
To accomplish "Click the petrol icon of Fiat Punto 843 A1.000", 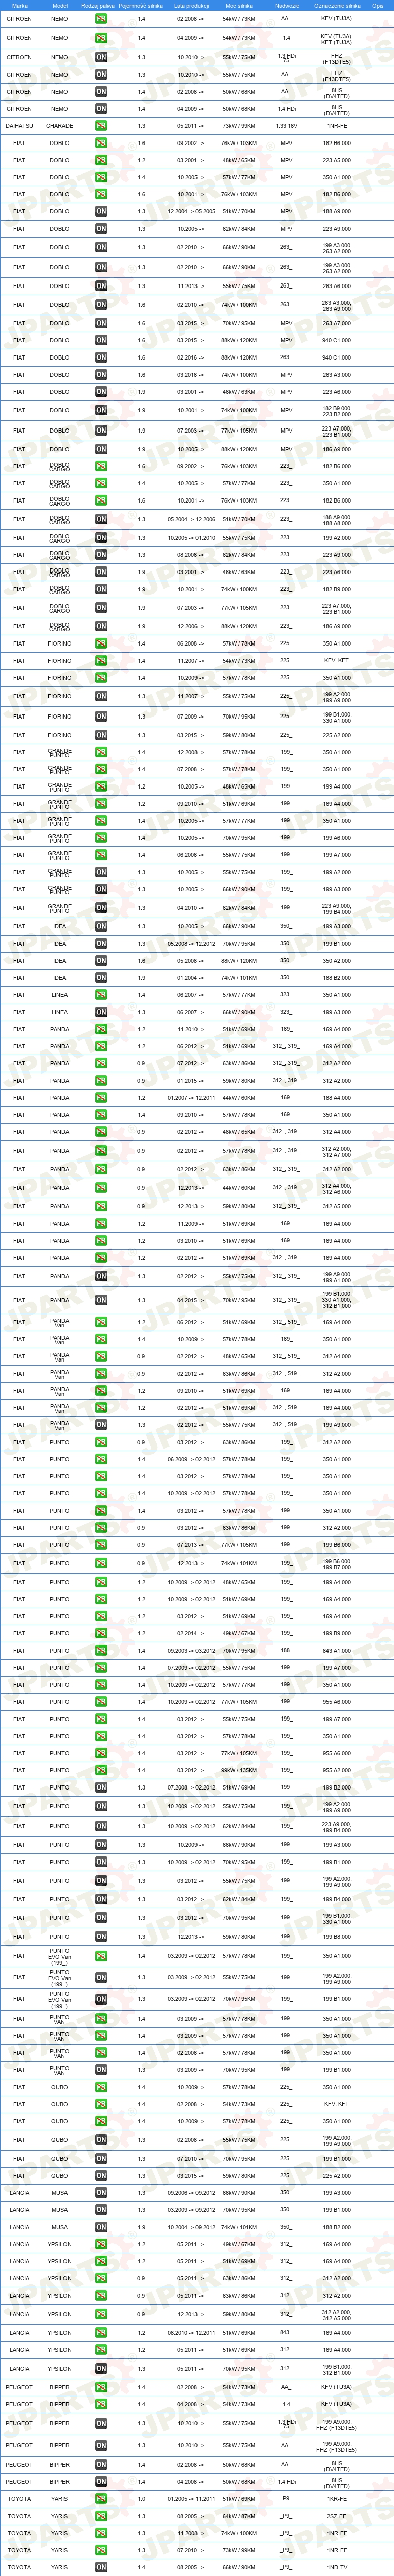I will point(101,1650).
